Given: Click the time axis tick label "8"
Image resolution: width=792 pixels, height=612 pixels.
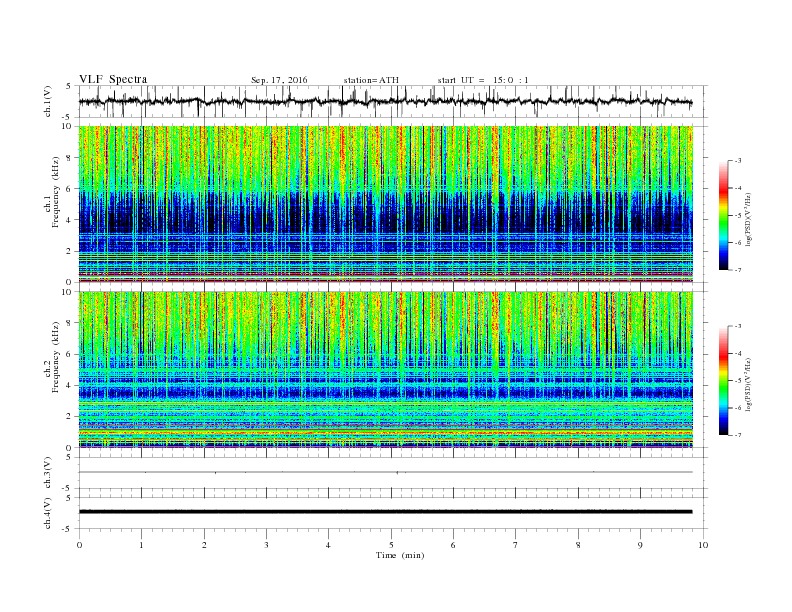Looking at the screenshot, I should 578,545.
